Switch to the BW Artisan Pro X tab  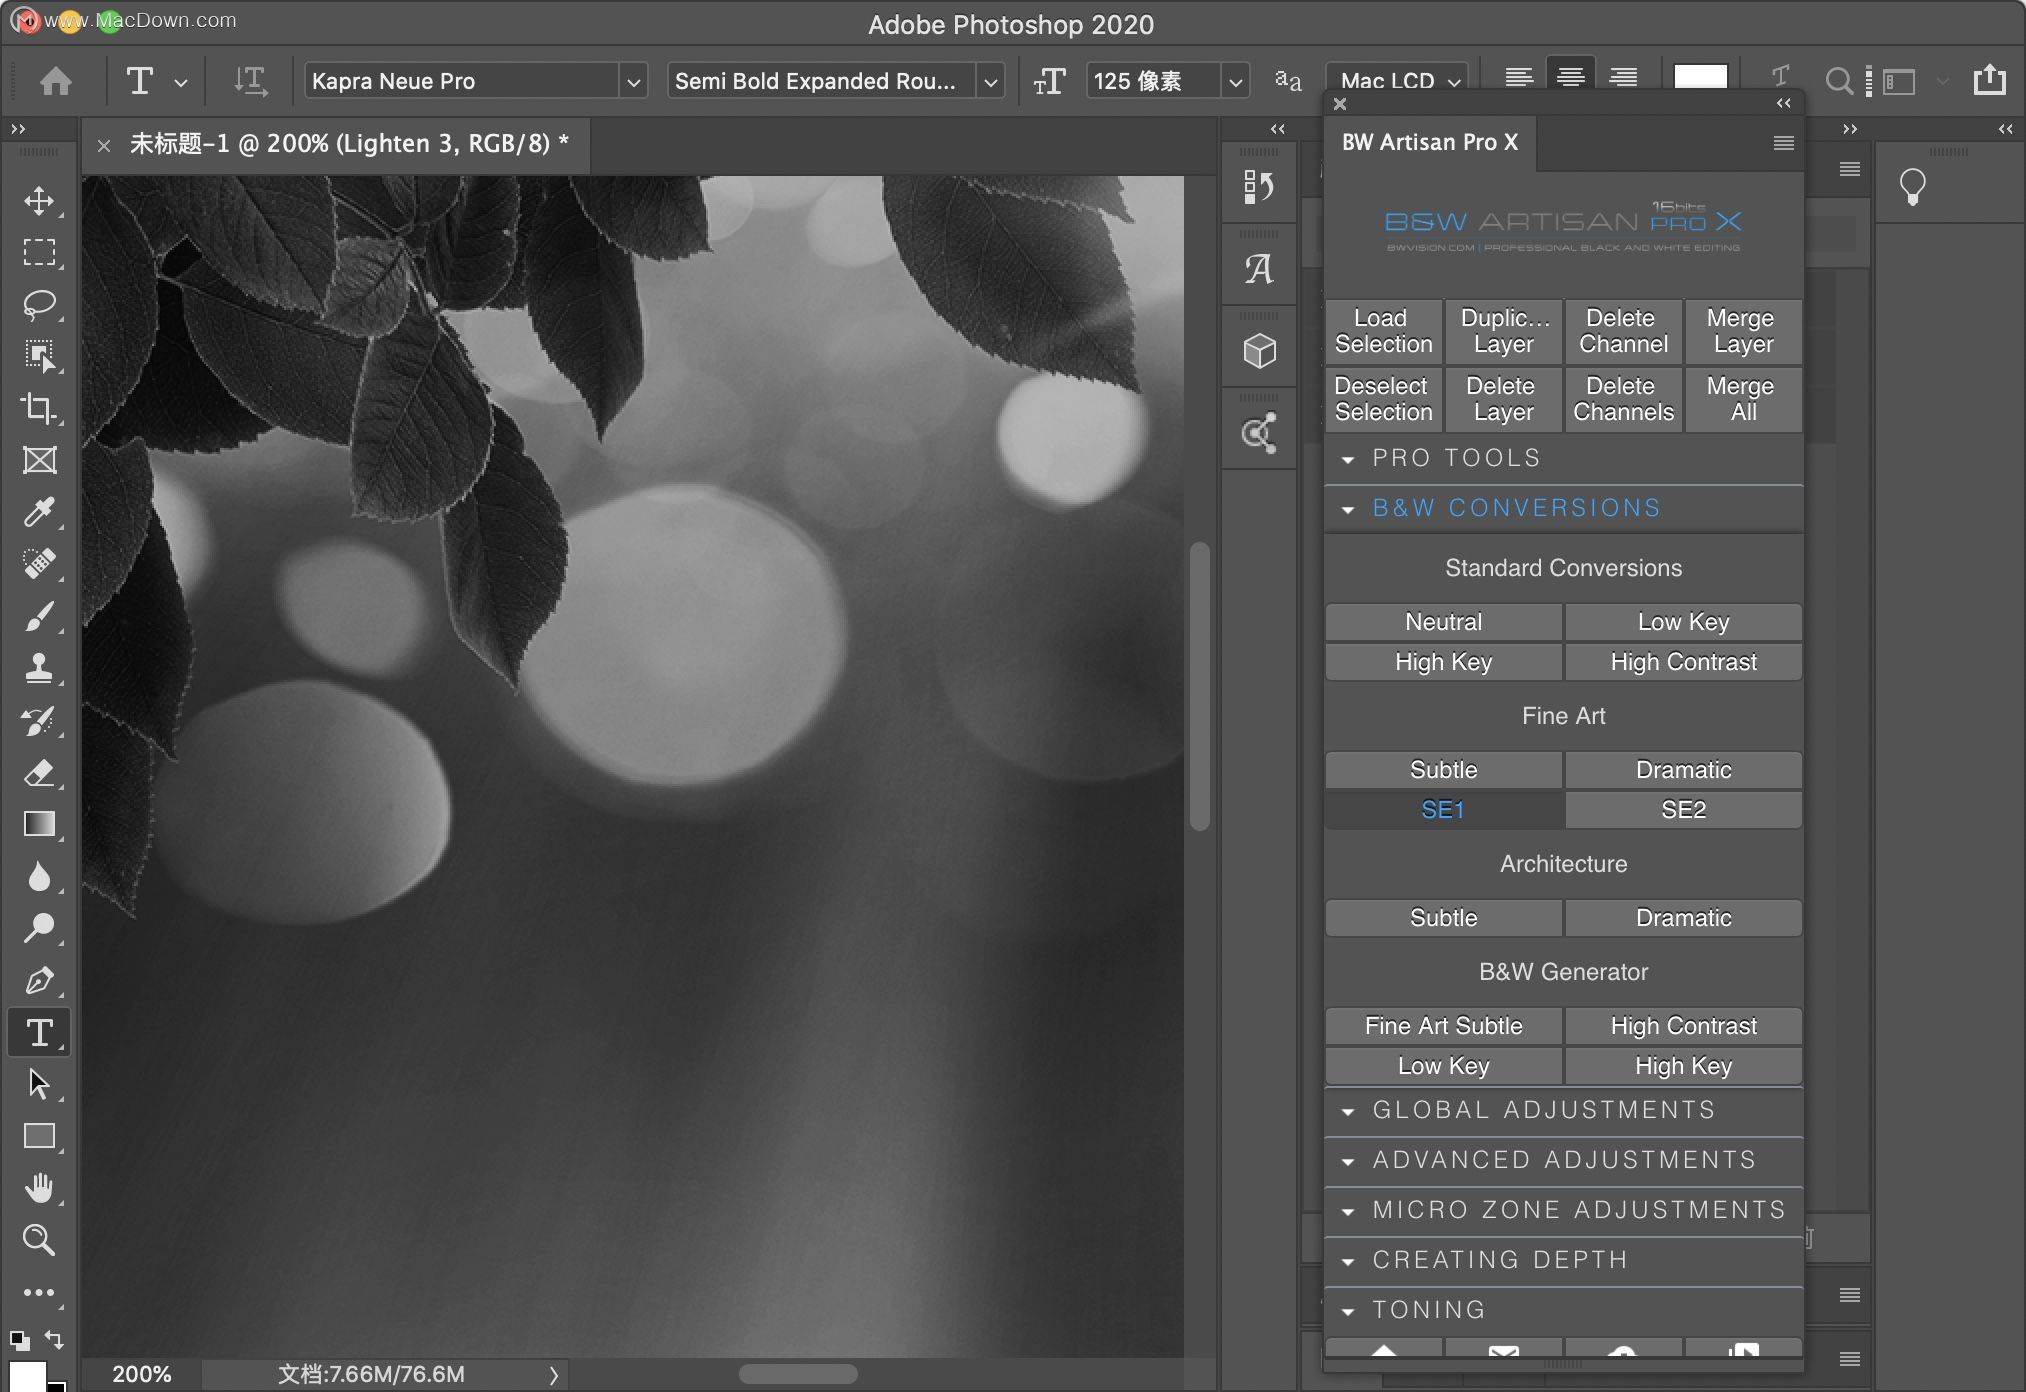pyautogui.click(x=1430, y=142)
